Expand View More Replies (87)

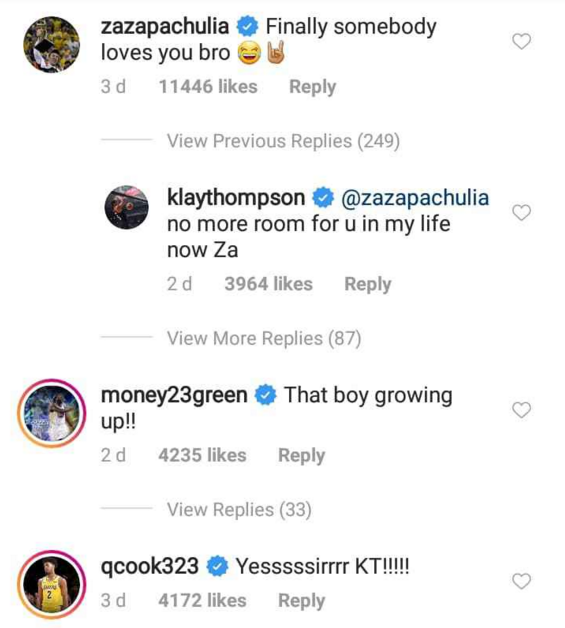click(x=264, y=338)
